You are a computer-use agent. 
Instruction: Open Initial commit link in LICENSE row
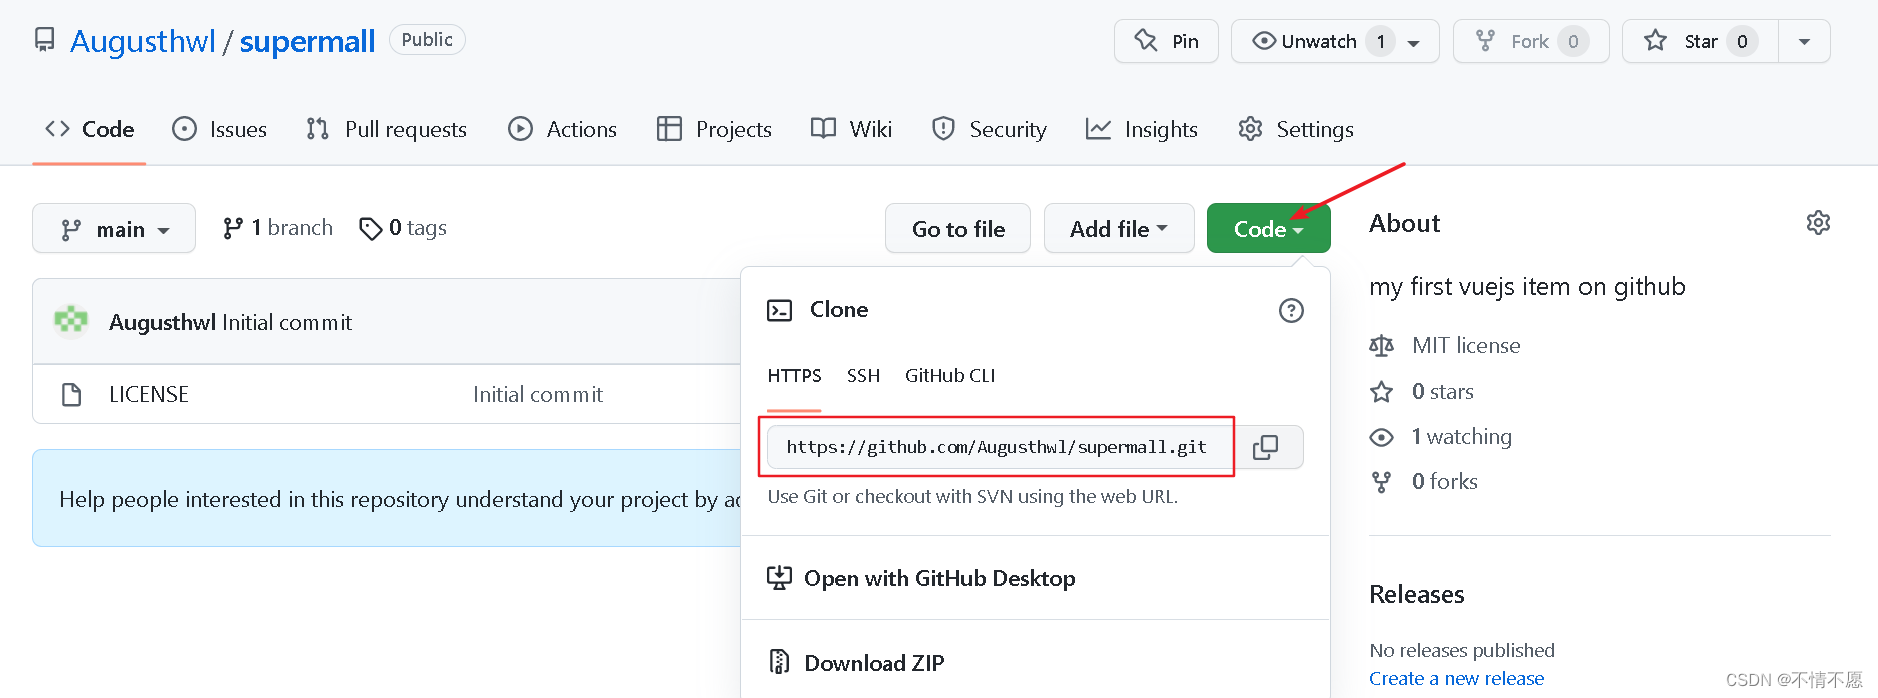(x=538, y=394)
